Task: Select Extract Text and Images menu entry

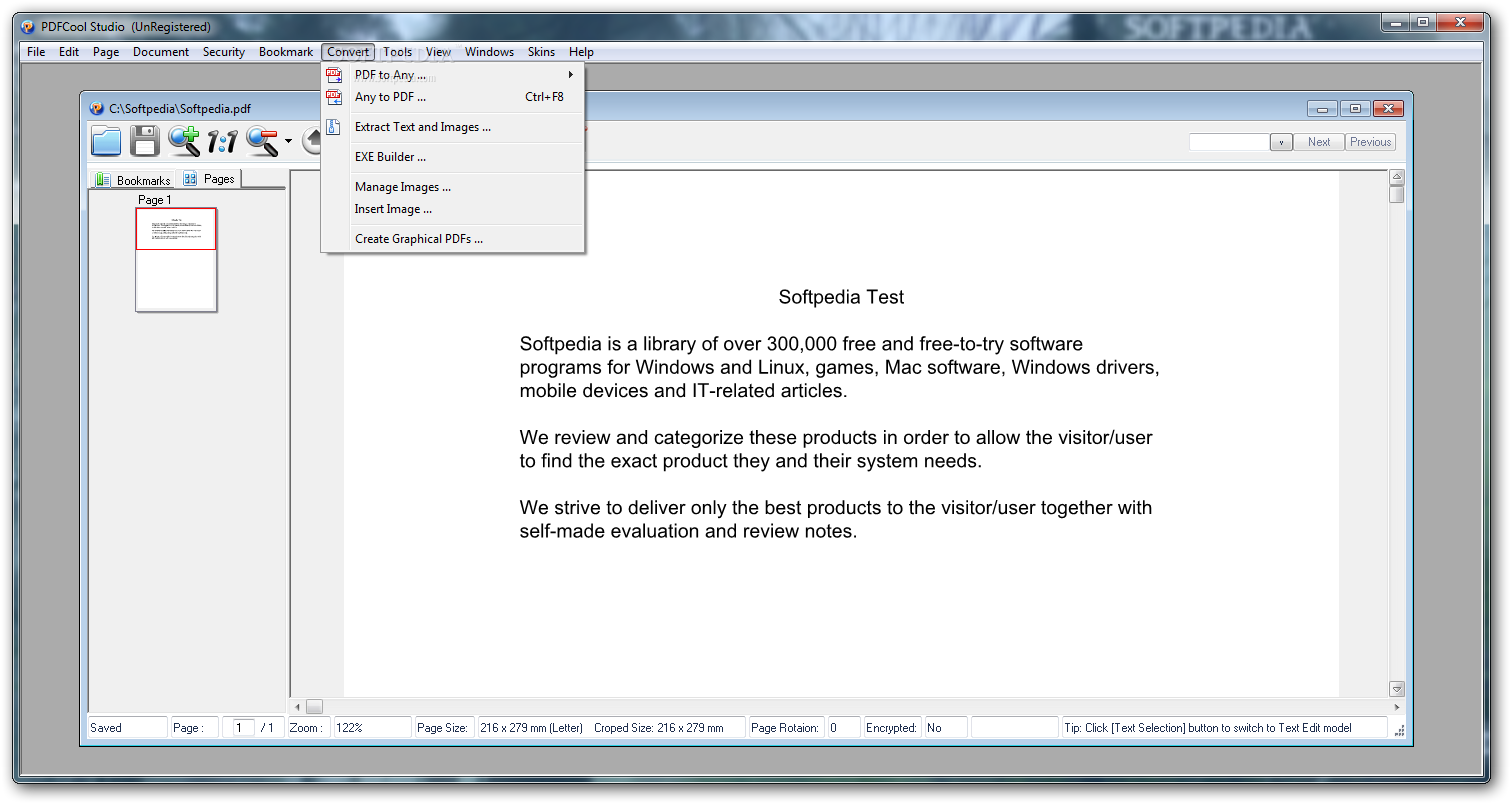Action: pos(453,127)
